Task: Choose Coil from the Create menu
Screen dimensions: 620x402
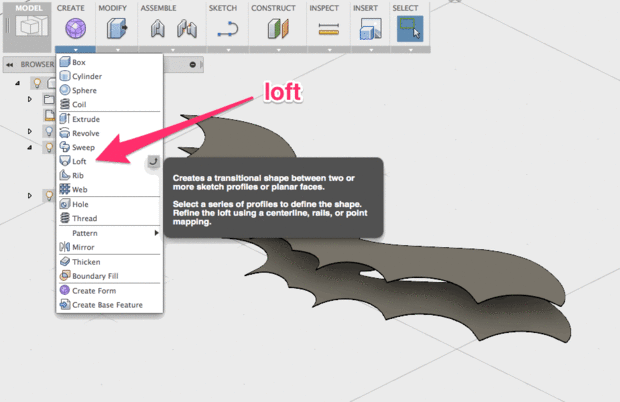Action: click(x=110, y=104)
